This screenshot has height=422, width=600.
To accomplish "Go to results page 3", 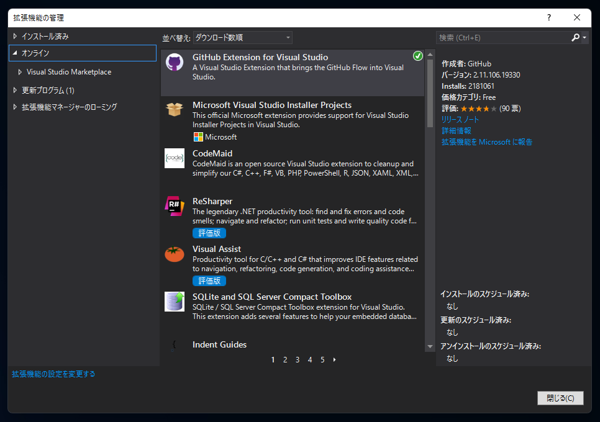I will pyautogui.click(x=297, y=360).
